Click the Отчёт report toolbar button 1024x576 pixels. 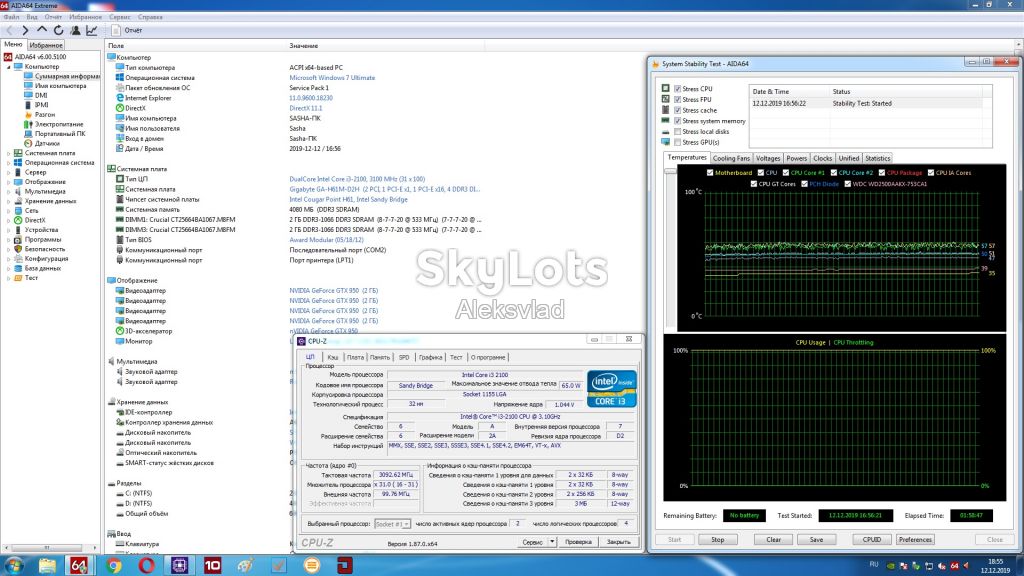point(127,30)
